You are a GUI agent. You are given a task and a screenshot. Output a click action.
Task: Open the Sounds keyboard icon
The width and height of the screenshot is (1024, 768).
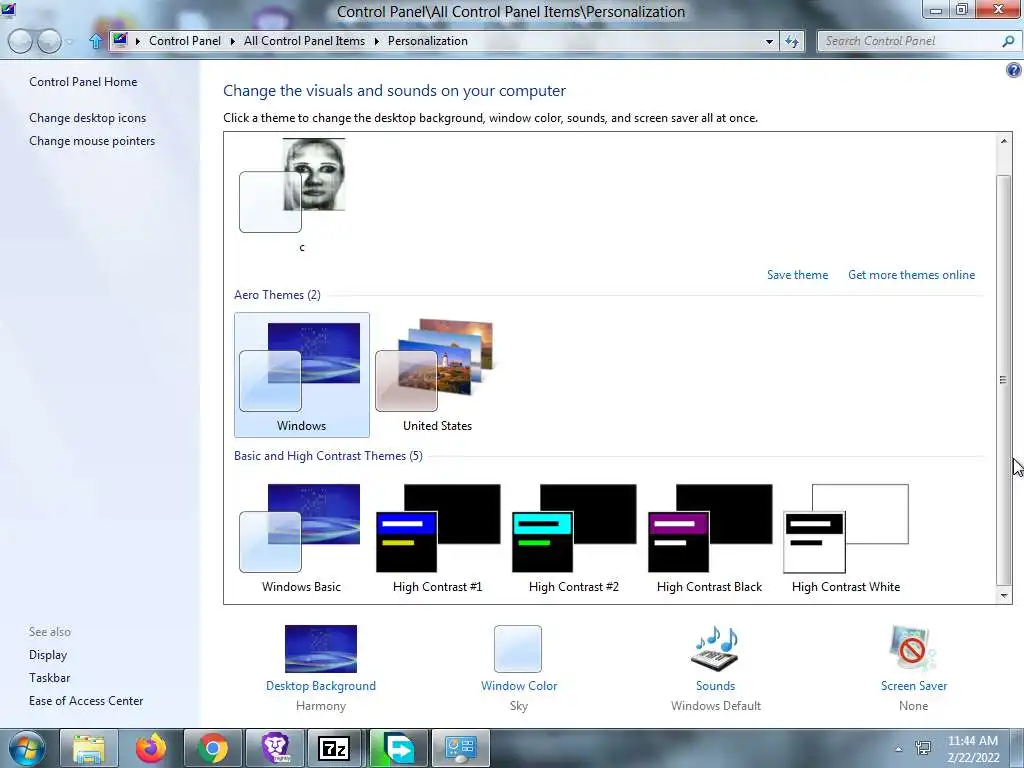[x=714, y=649]
